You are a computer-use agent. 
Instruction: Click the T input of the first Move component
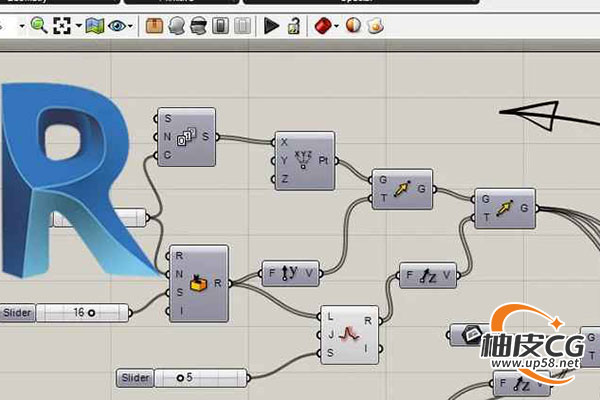pyautogui.click(x=383, y=198)
